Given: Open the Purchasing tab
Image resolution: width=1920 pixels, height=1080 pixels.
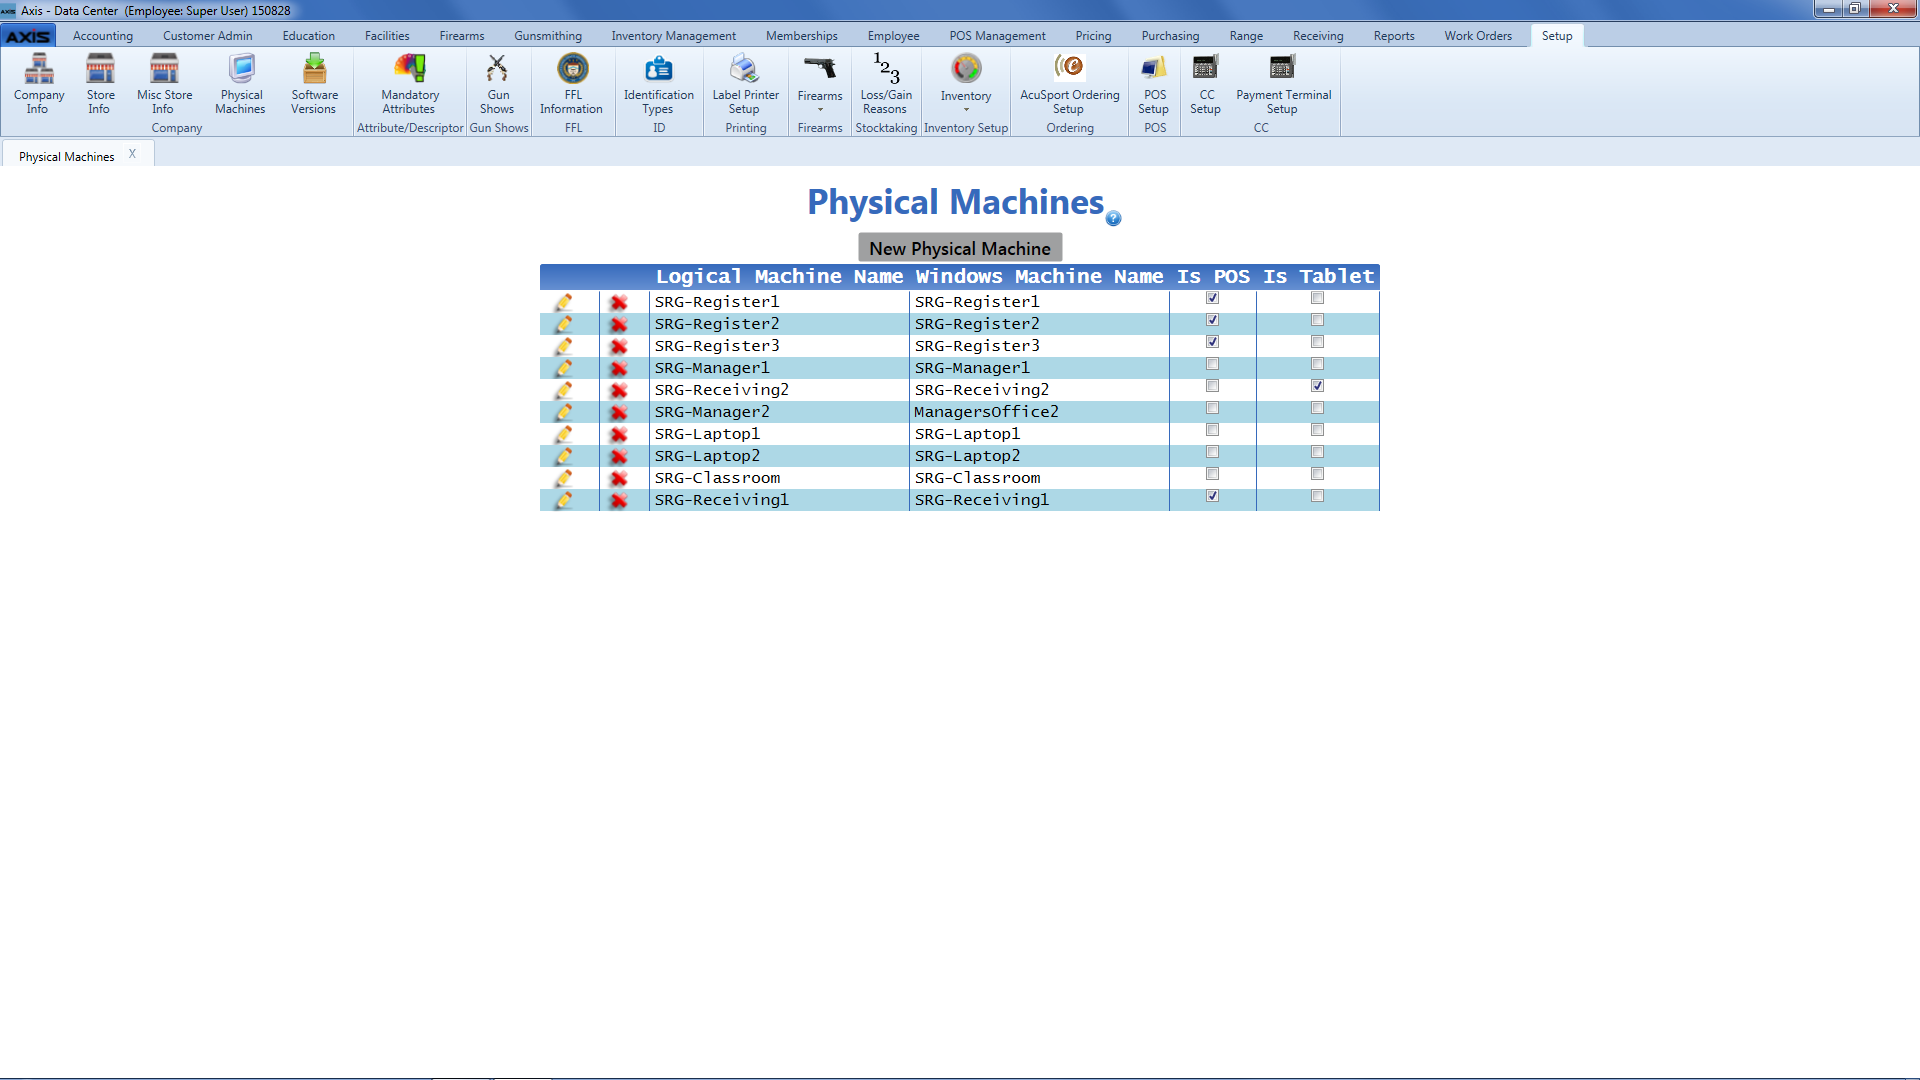Looking at the screenshot, I should click(1170, 36).
